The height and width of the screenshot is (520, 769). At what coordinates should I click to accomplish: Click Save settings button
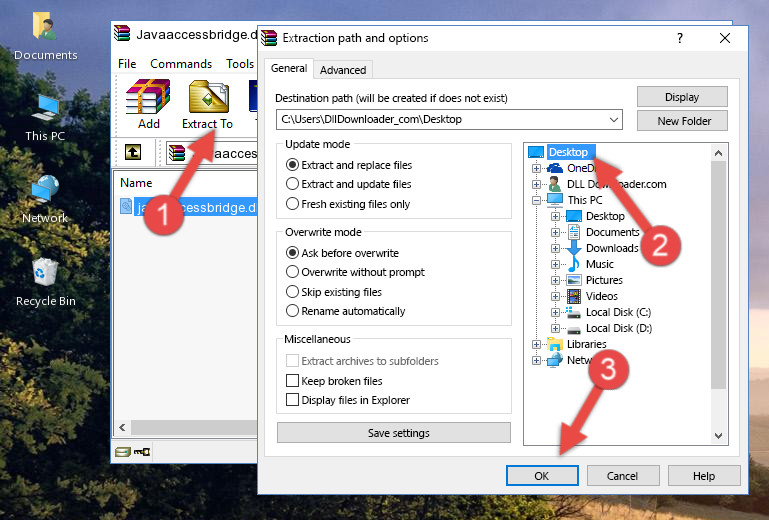[394, 433]
